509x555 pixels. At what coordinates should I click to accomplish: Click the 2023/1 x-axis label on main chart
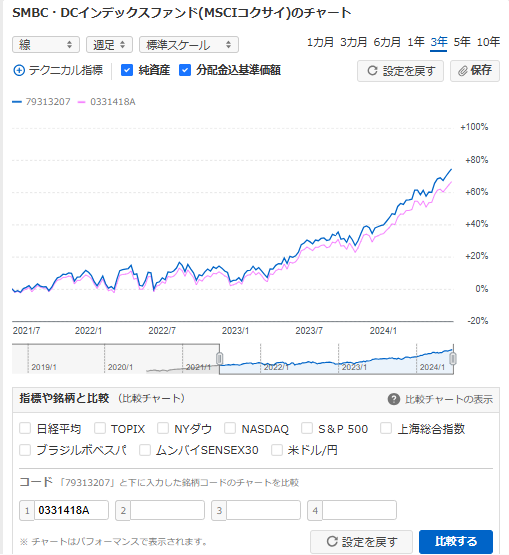click(x=235, y=331)
